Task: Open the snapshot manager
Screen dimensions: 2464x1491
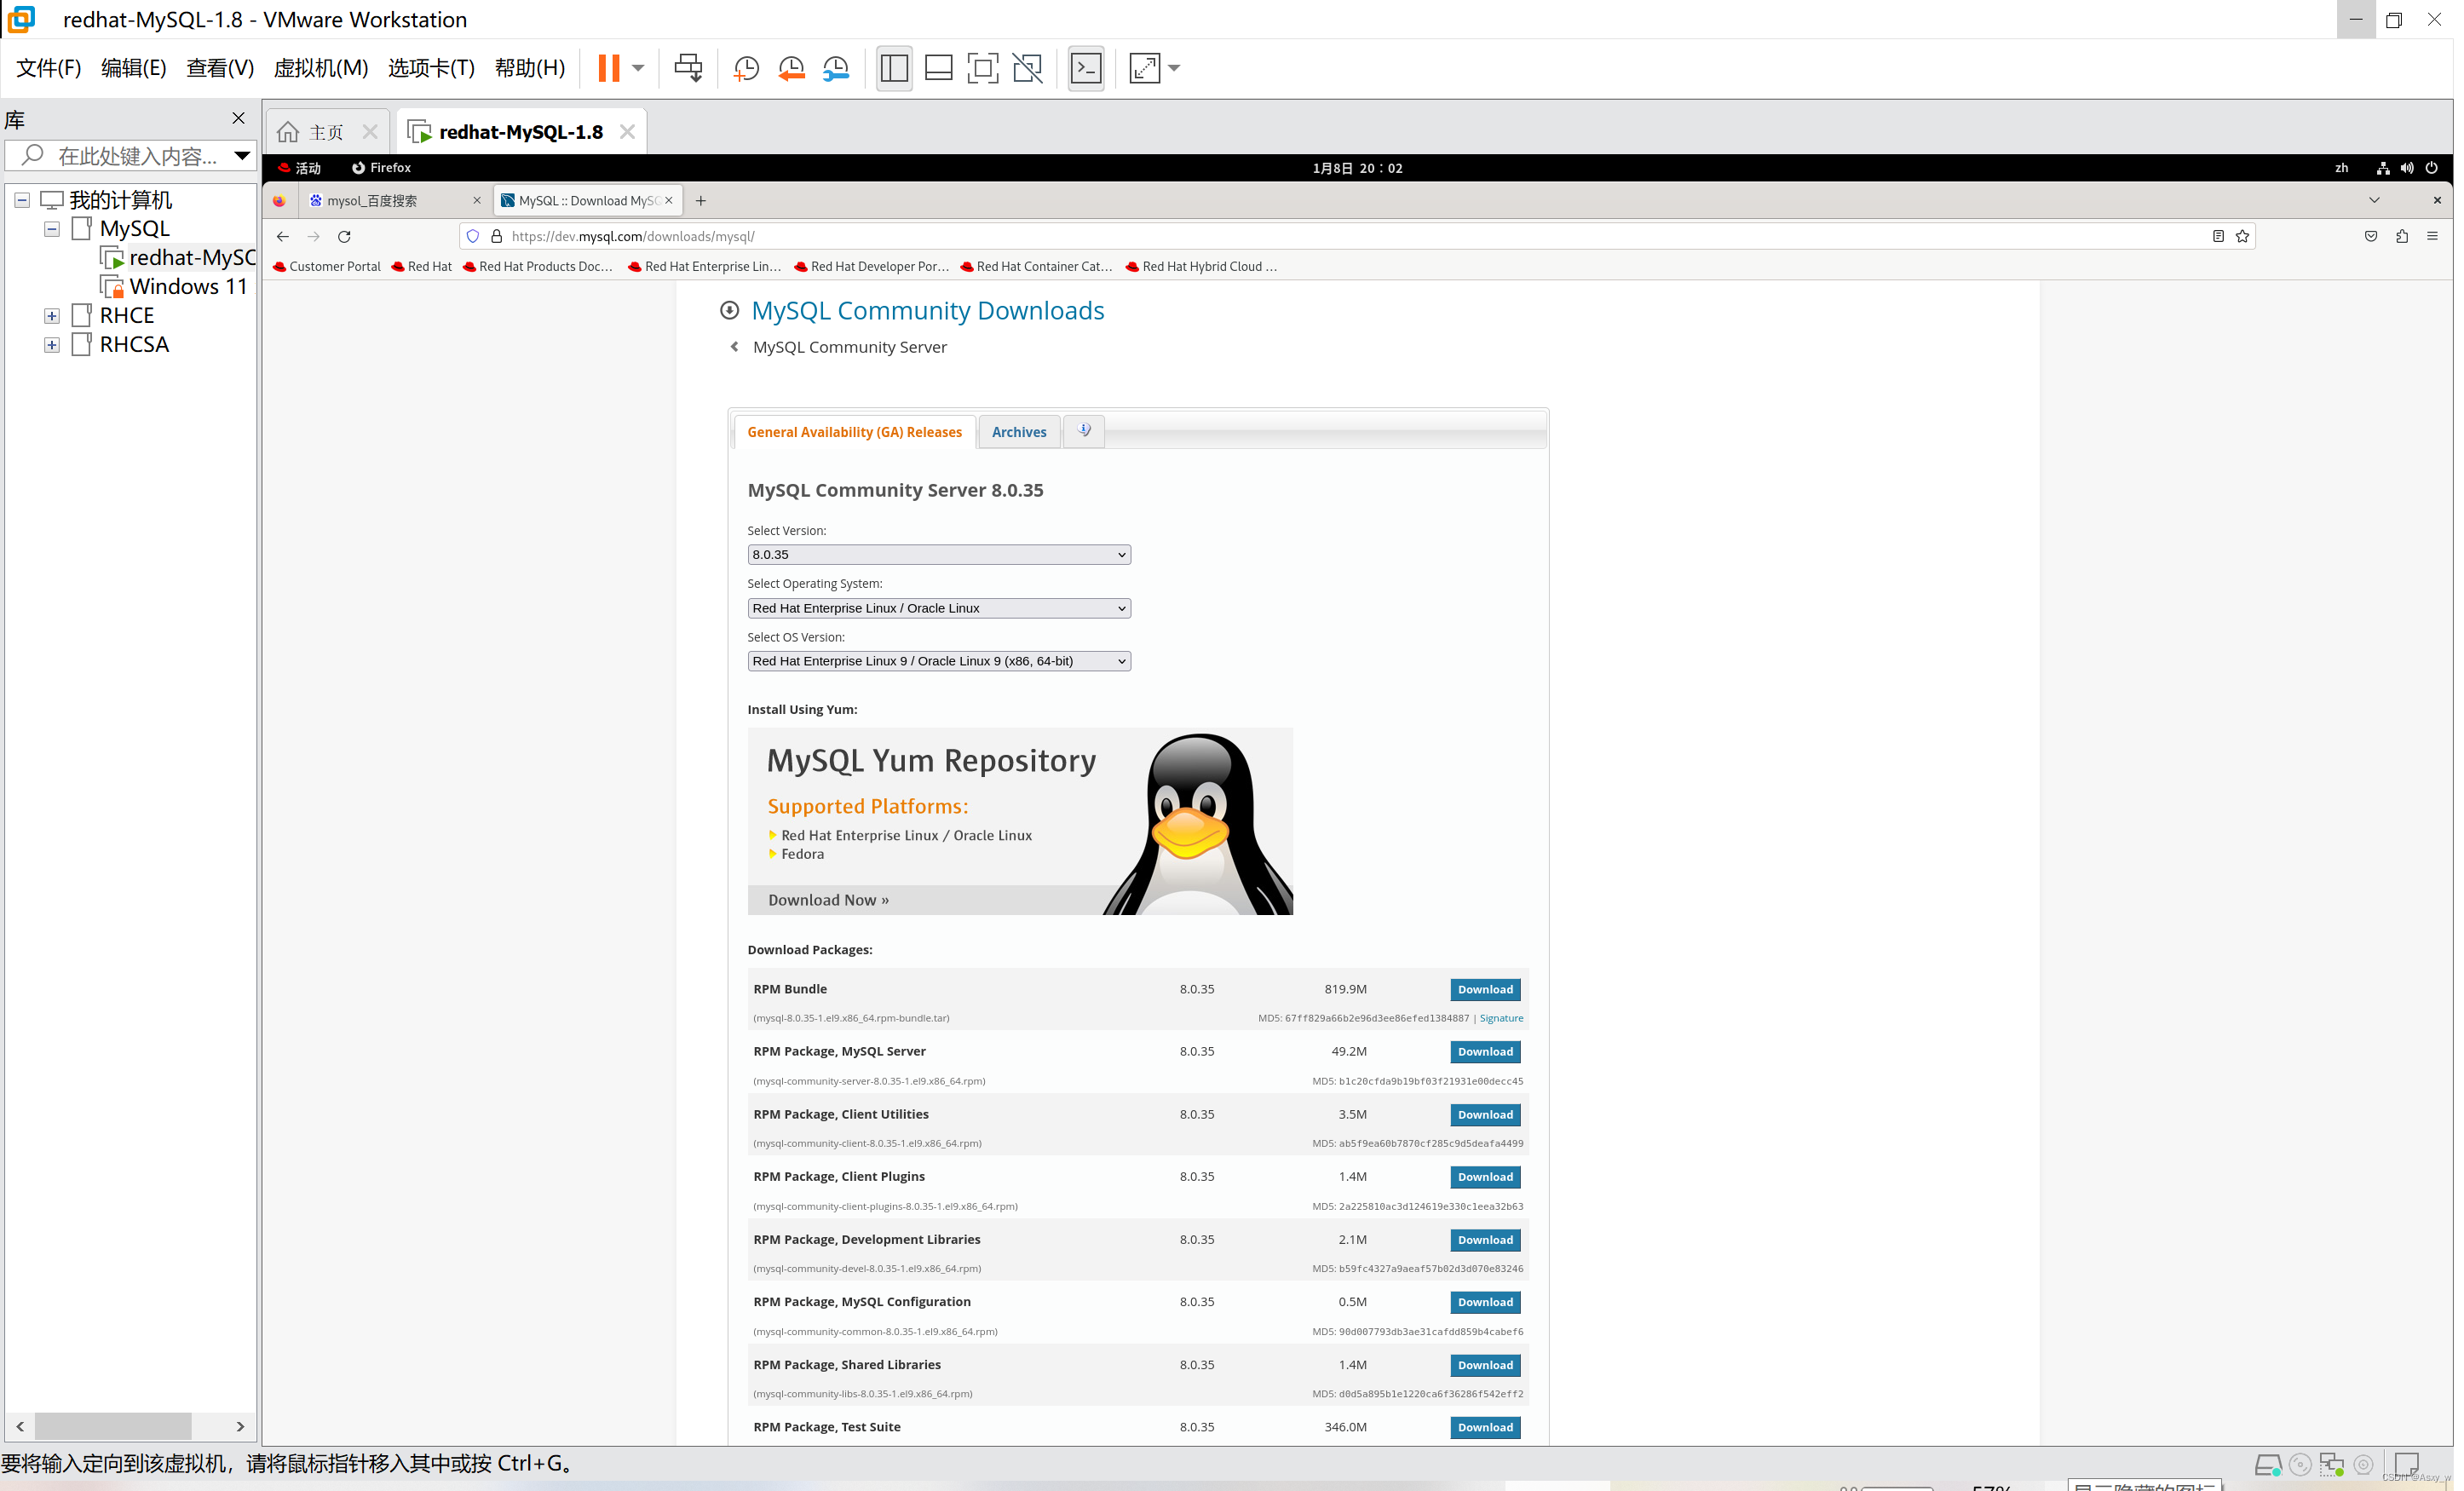Action: click(836, 67)
